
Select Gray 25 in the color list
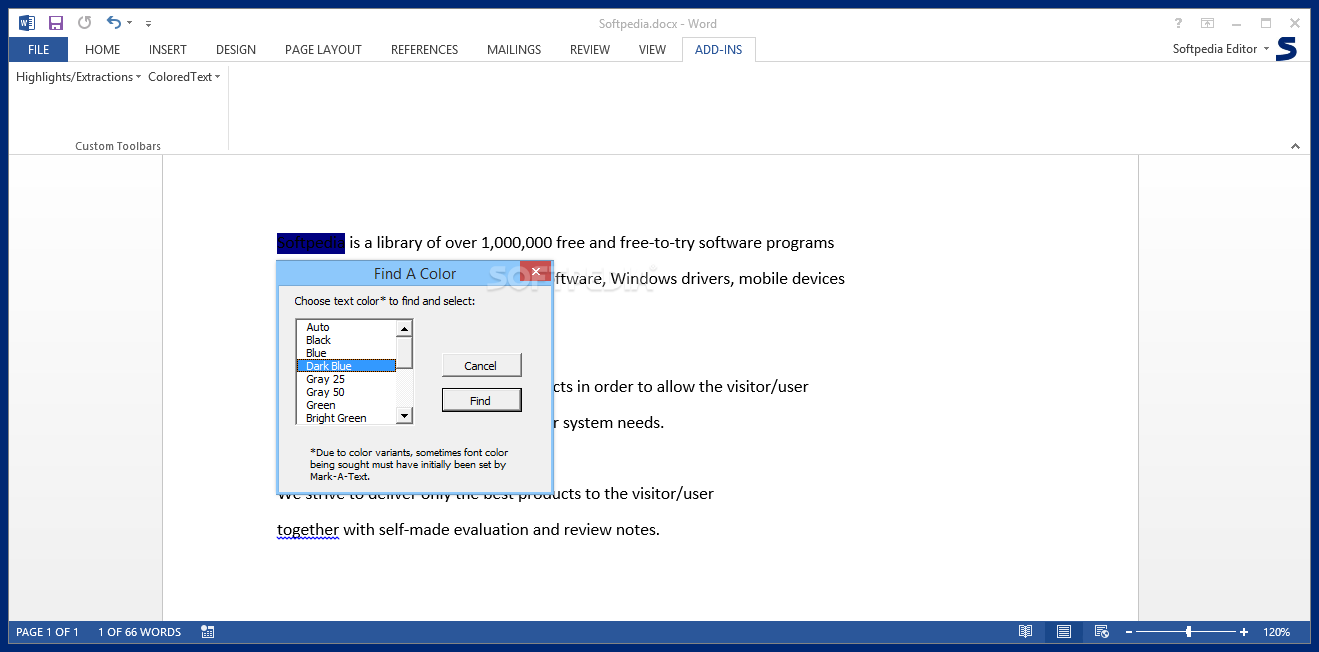coord(346,379)
